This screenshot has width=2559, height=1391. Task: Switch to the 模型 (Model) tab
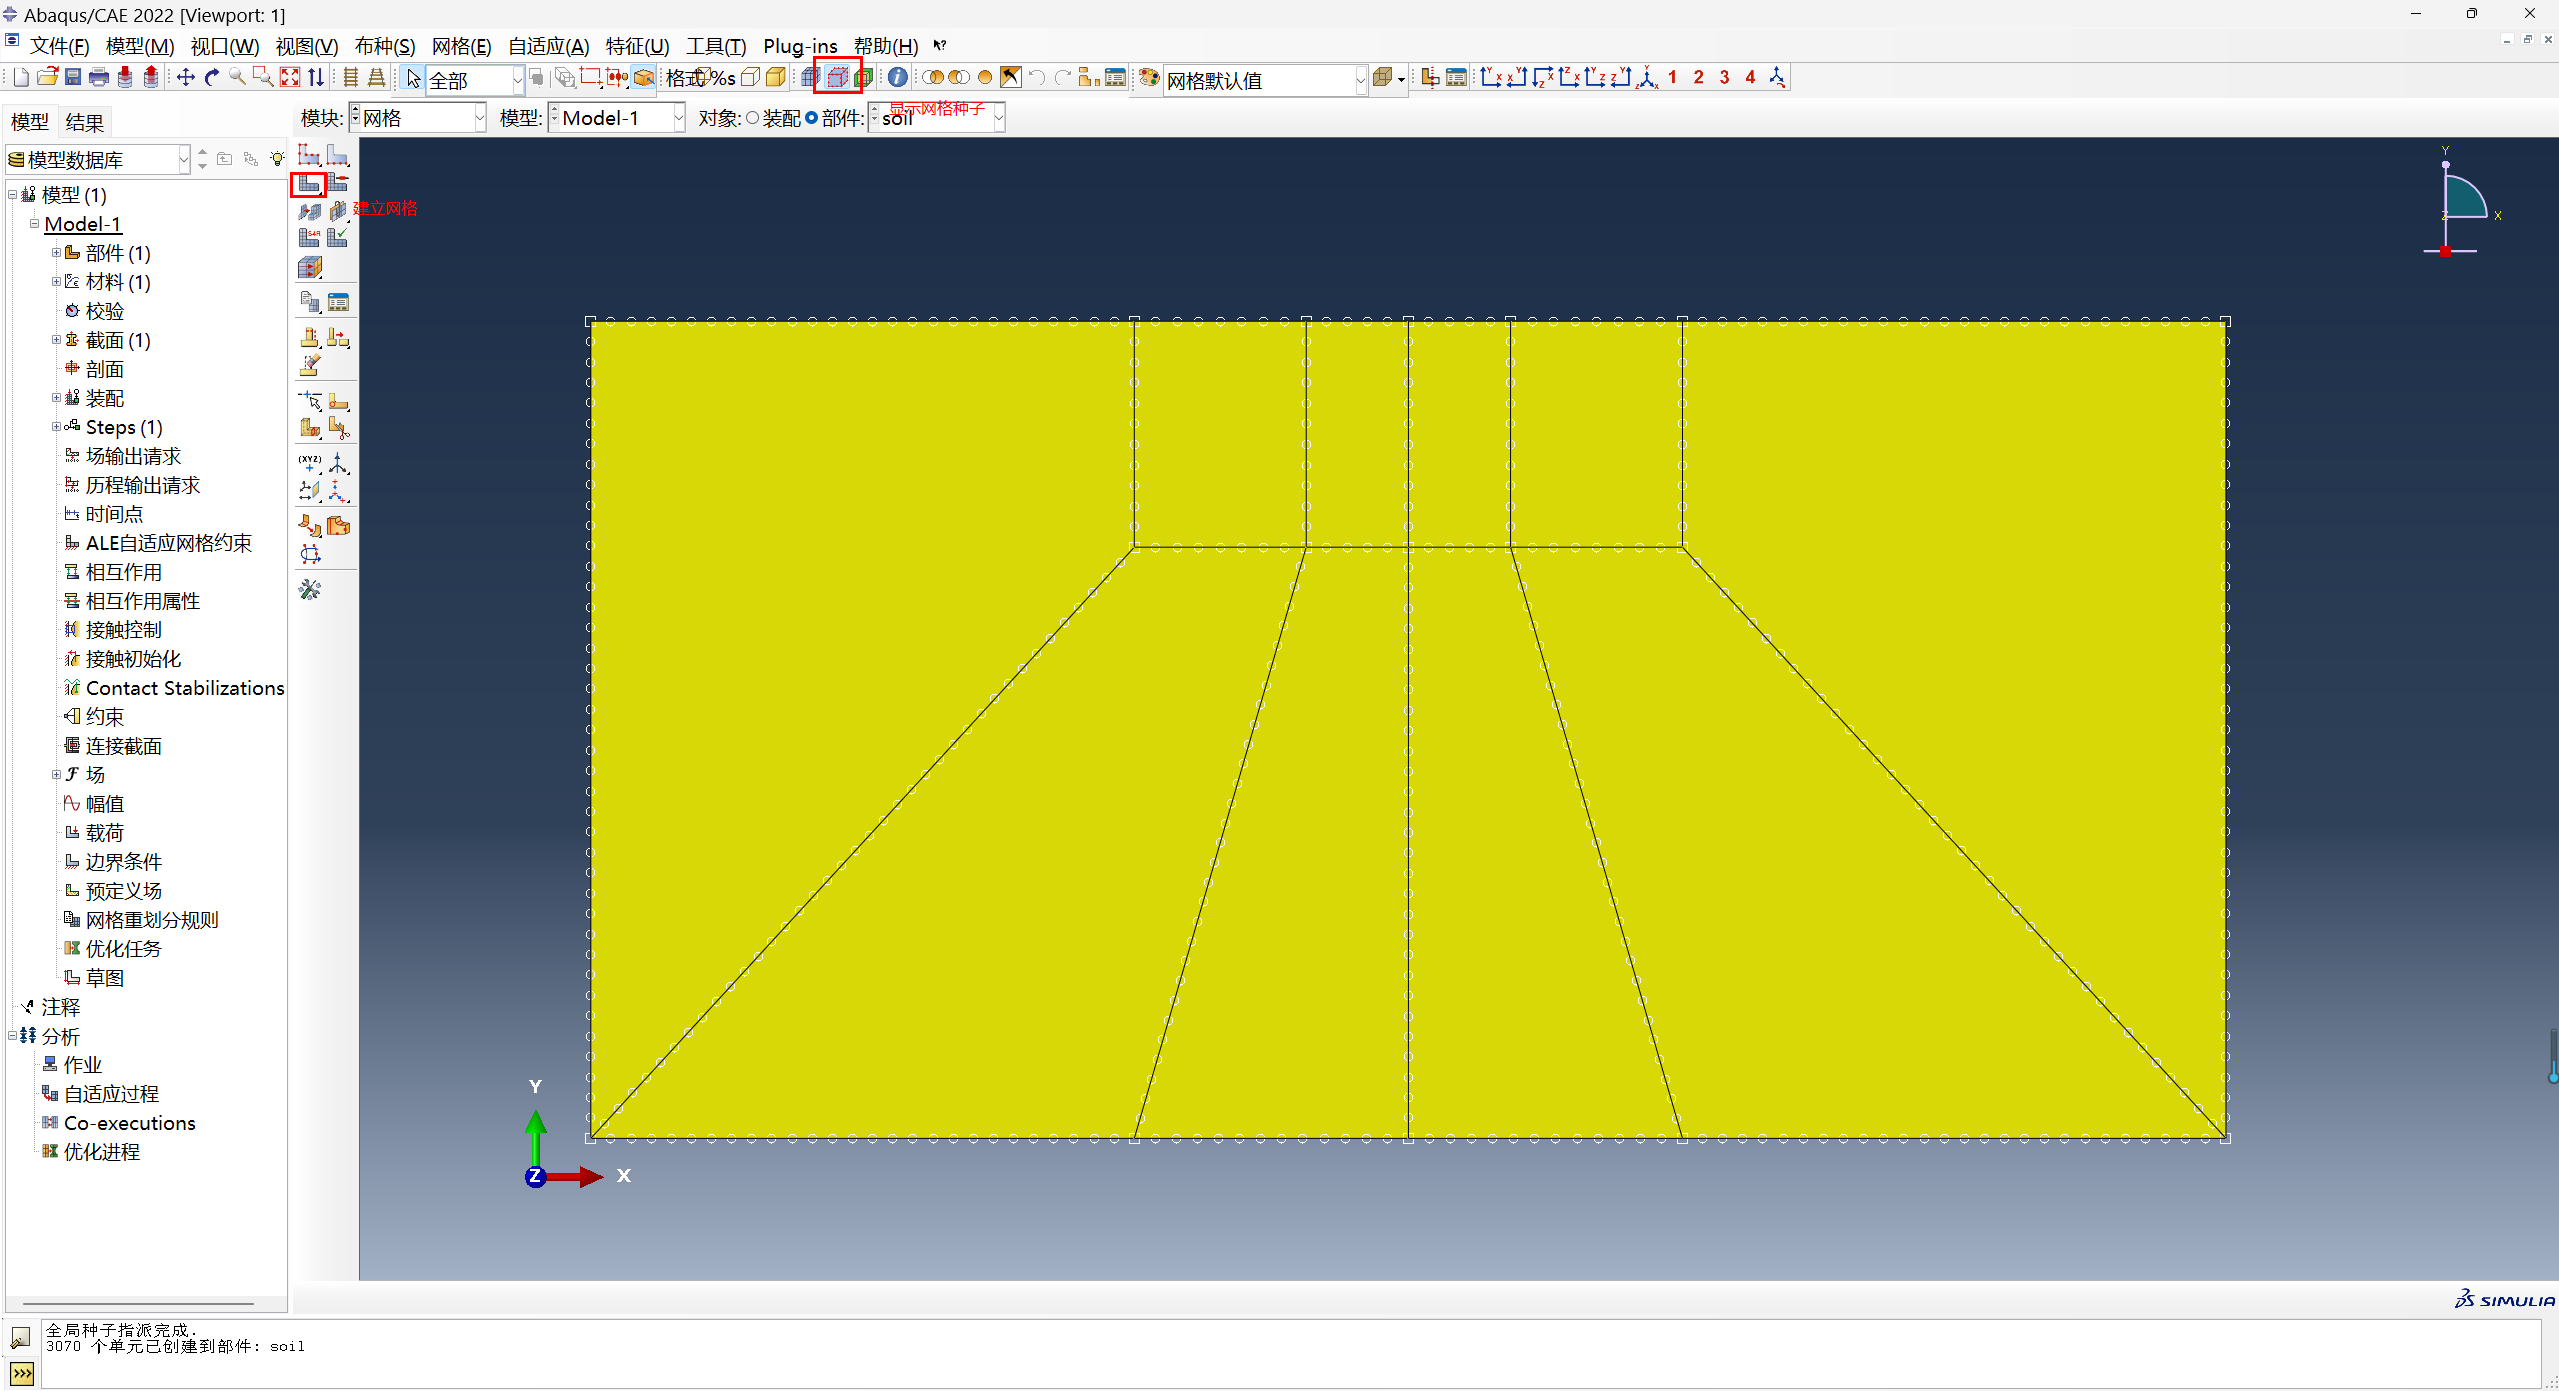point(29,122)
